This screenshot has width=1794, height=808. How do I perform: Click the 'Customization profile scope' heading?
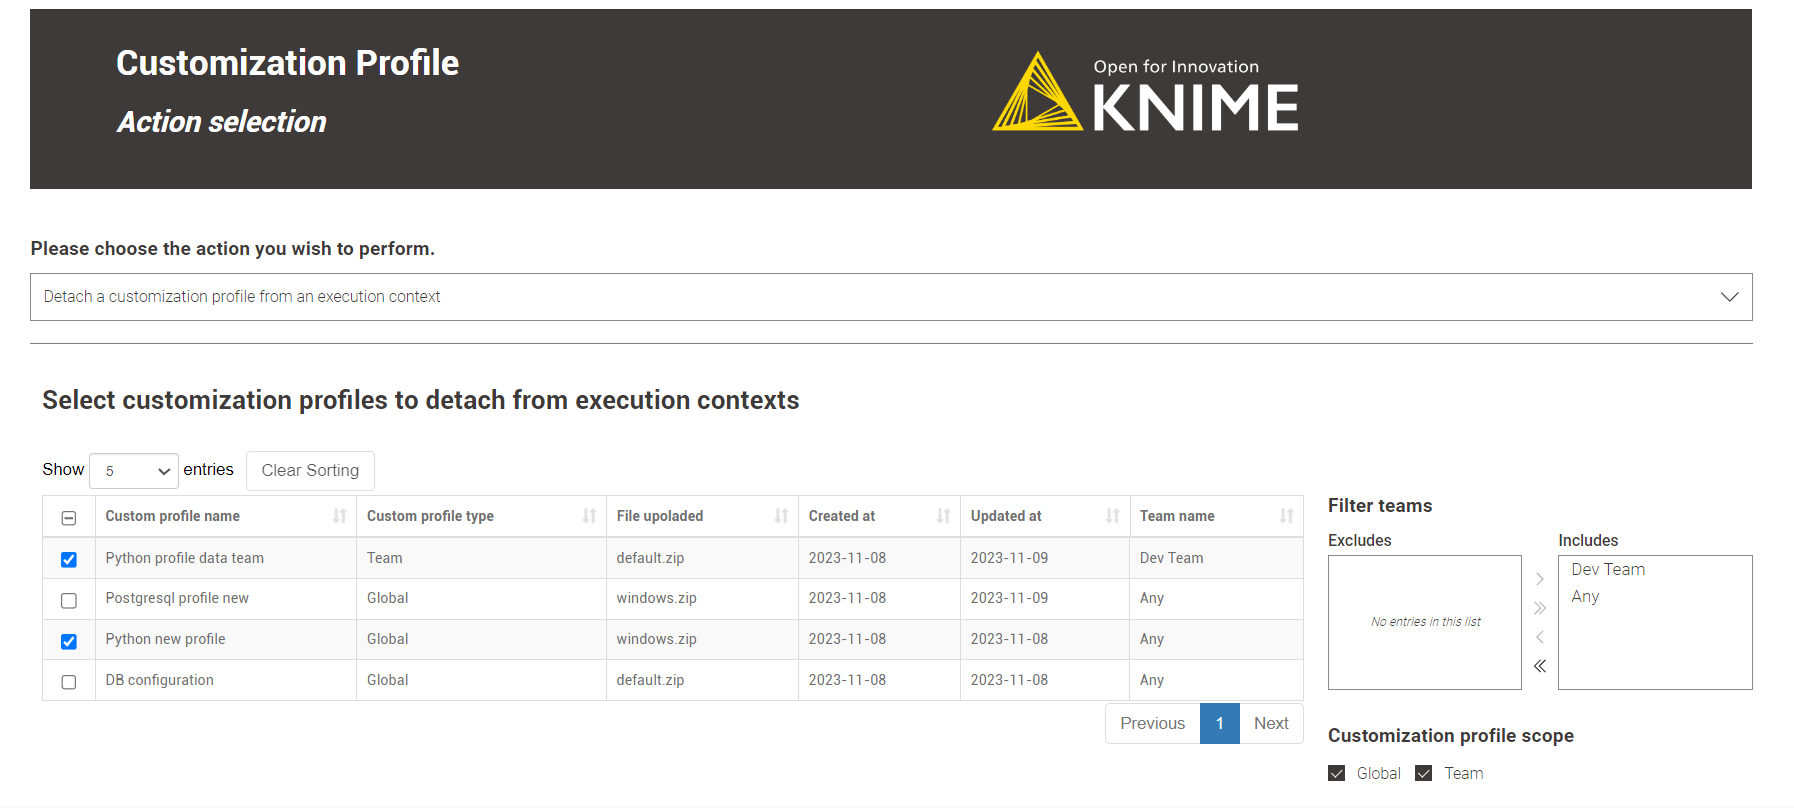(1451, 736)
